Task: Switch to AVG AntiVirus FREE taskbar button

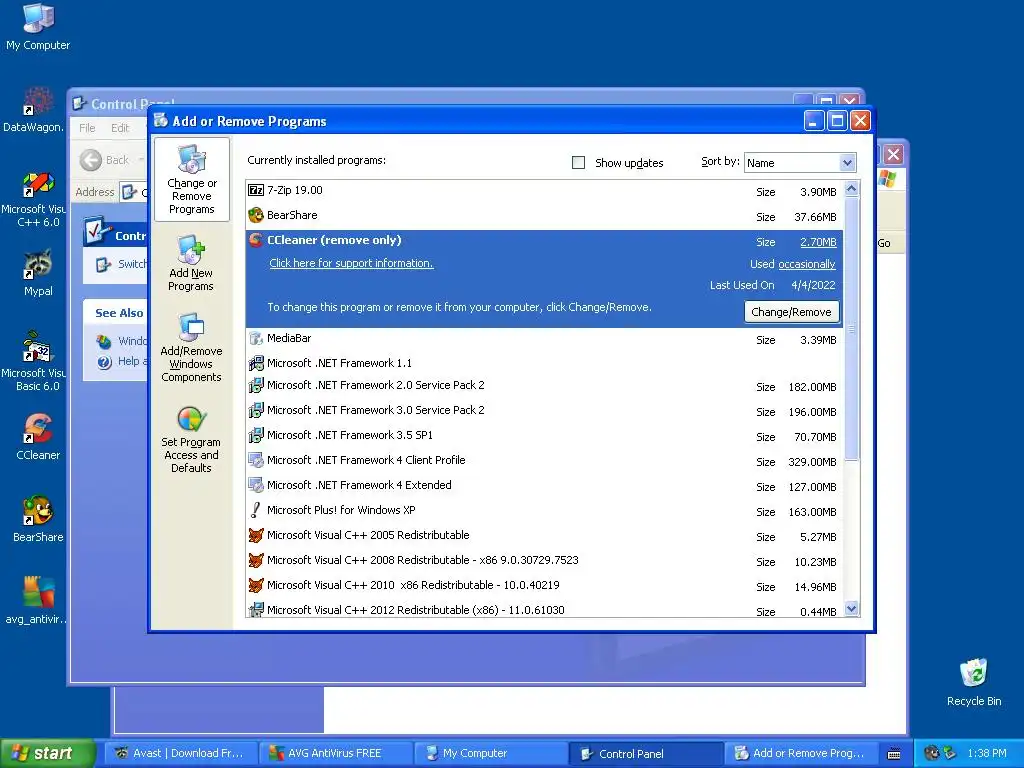Action: click(x=334, y=754)
